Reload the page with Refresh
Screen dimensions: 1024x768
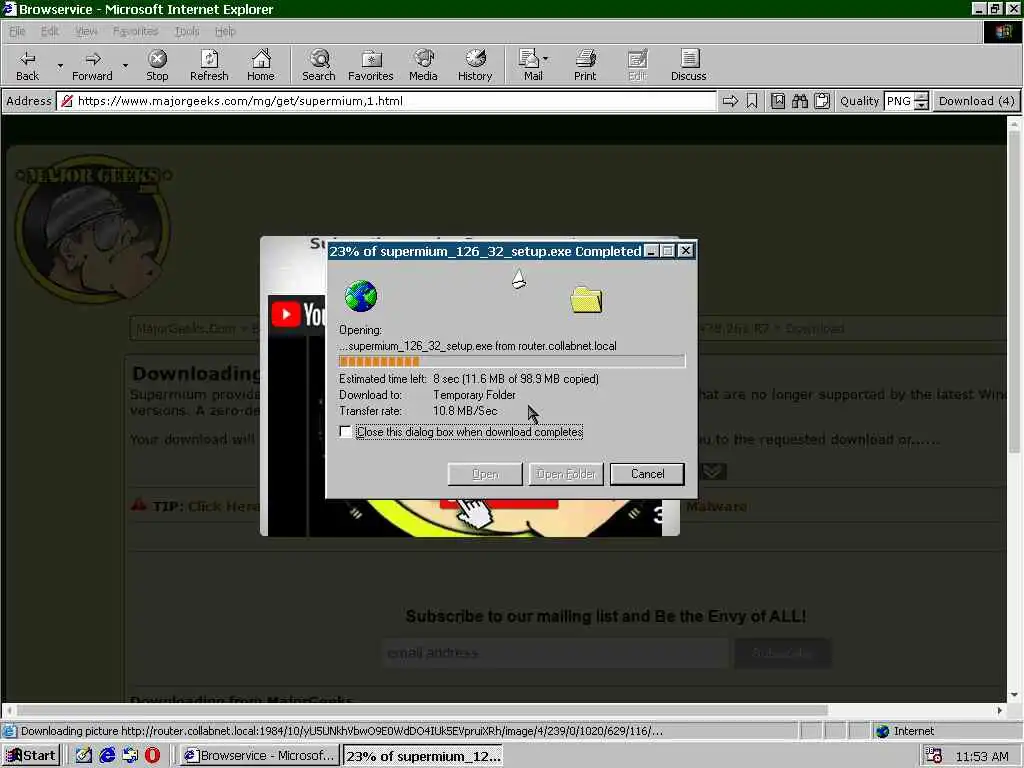209,65
